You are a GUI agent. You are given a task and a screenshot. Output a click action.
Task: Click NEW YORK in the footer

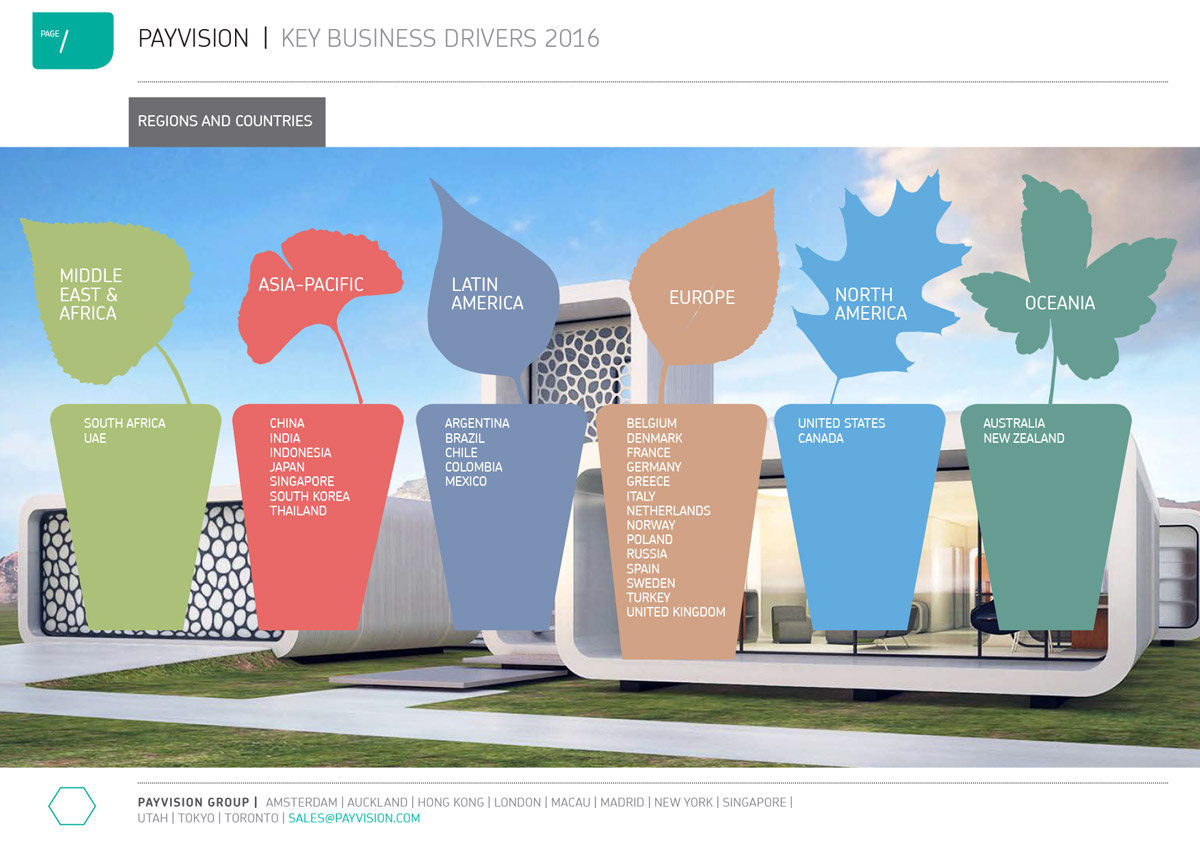point(683,802)
